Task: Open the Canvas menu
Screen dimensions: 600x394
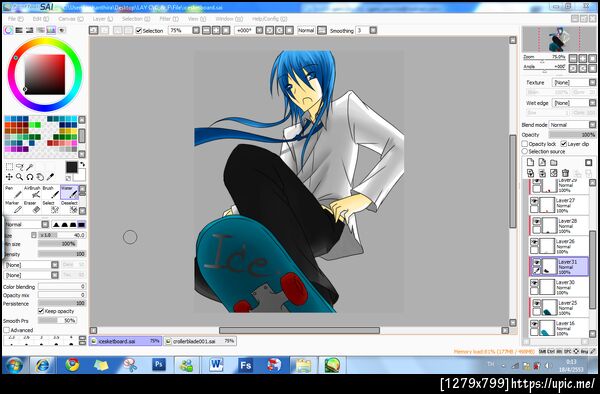Action: [x=70, y=19]
